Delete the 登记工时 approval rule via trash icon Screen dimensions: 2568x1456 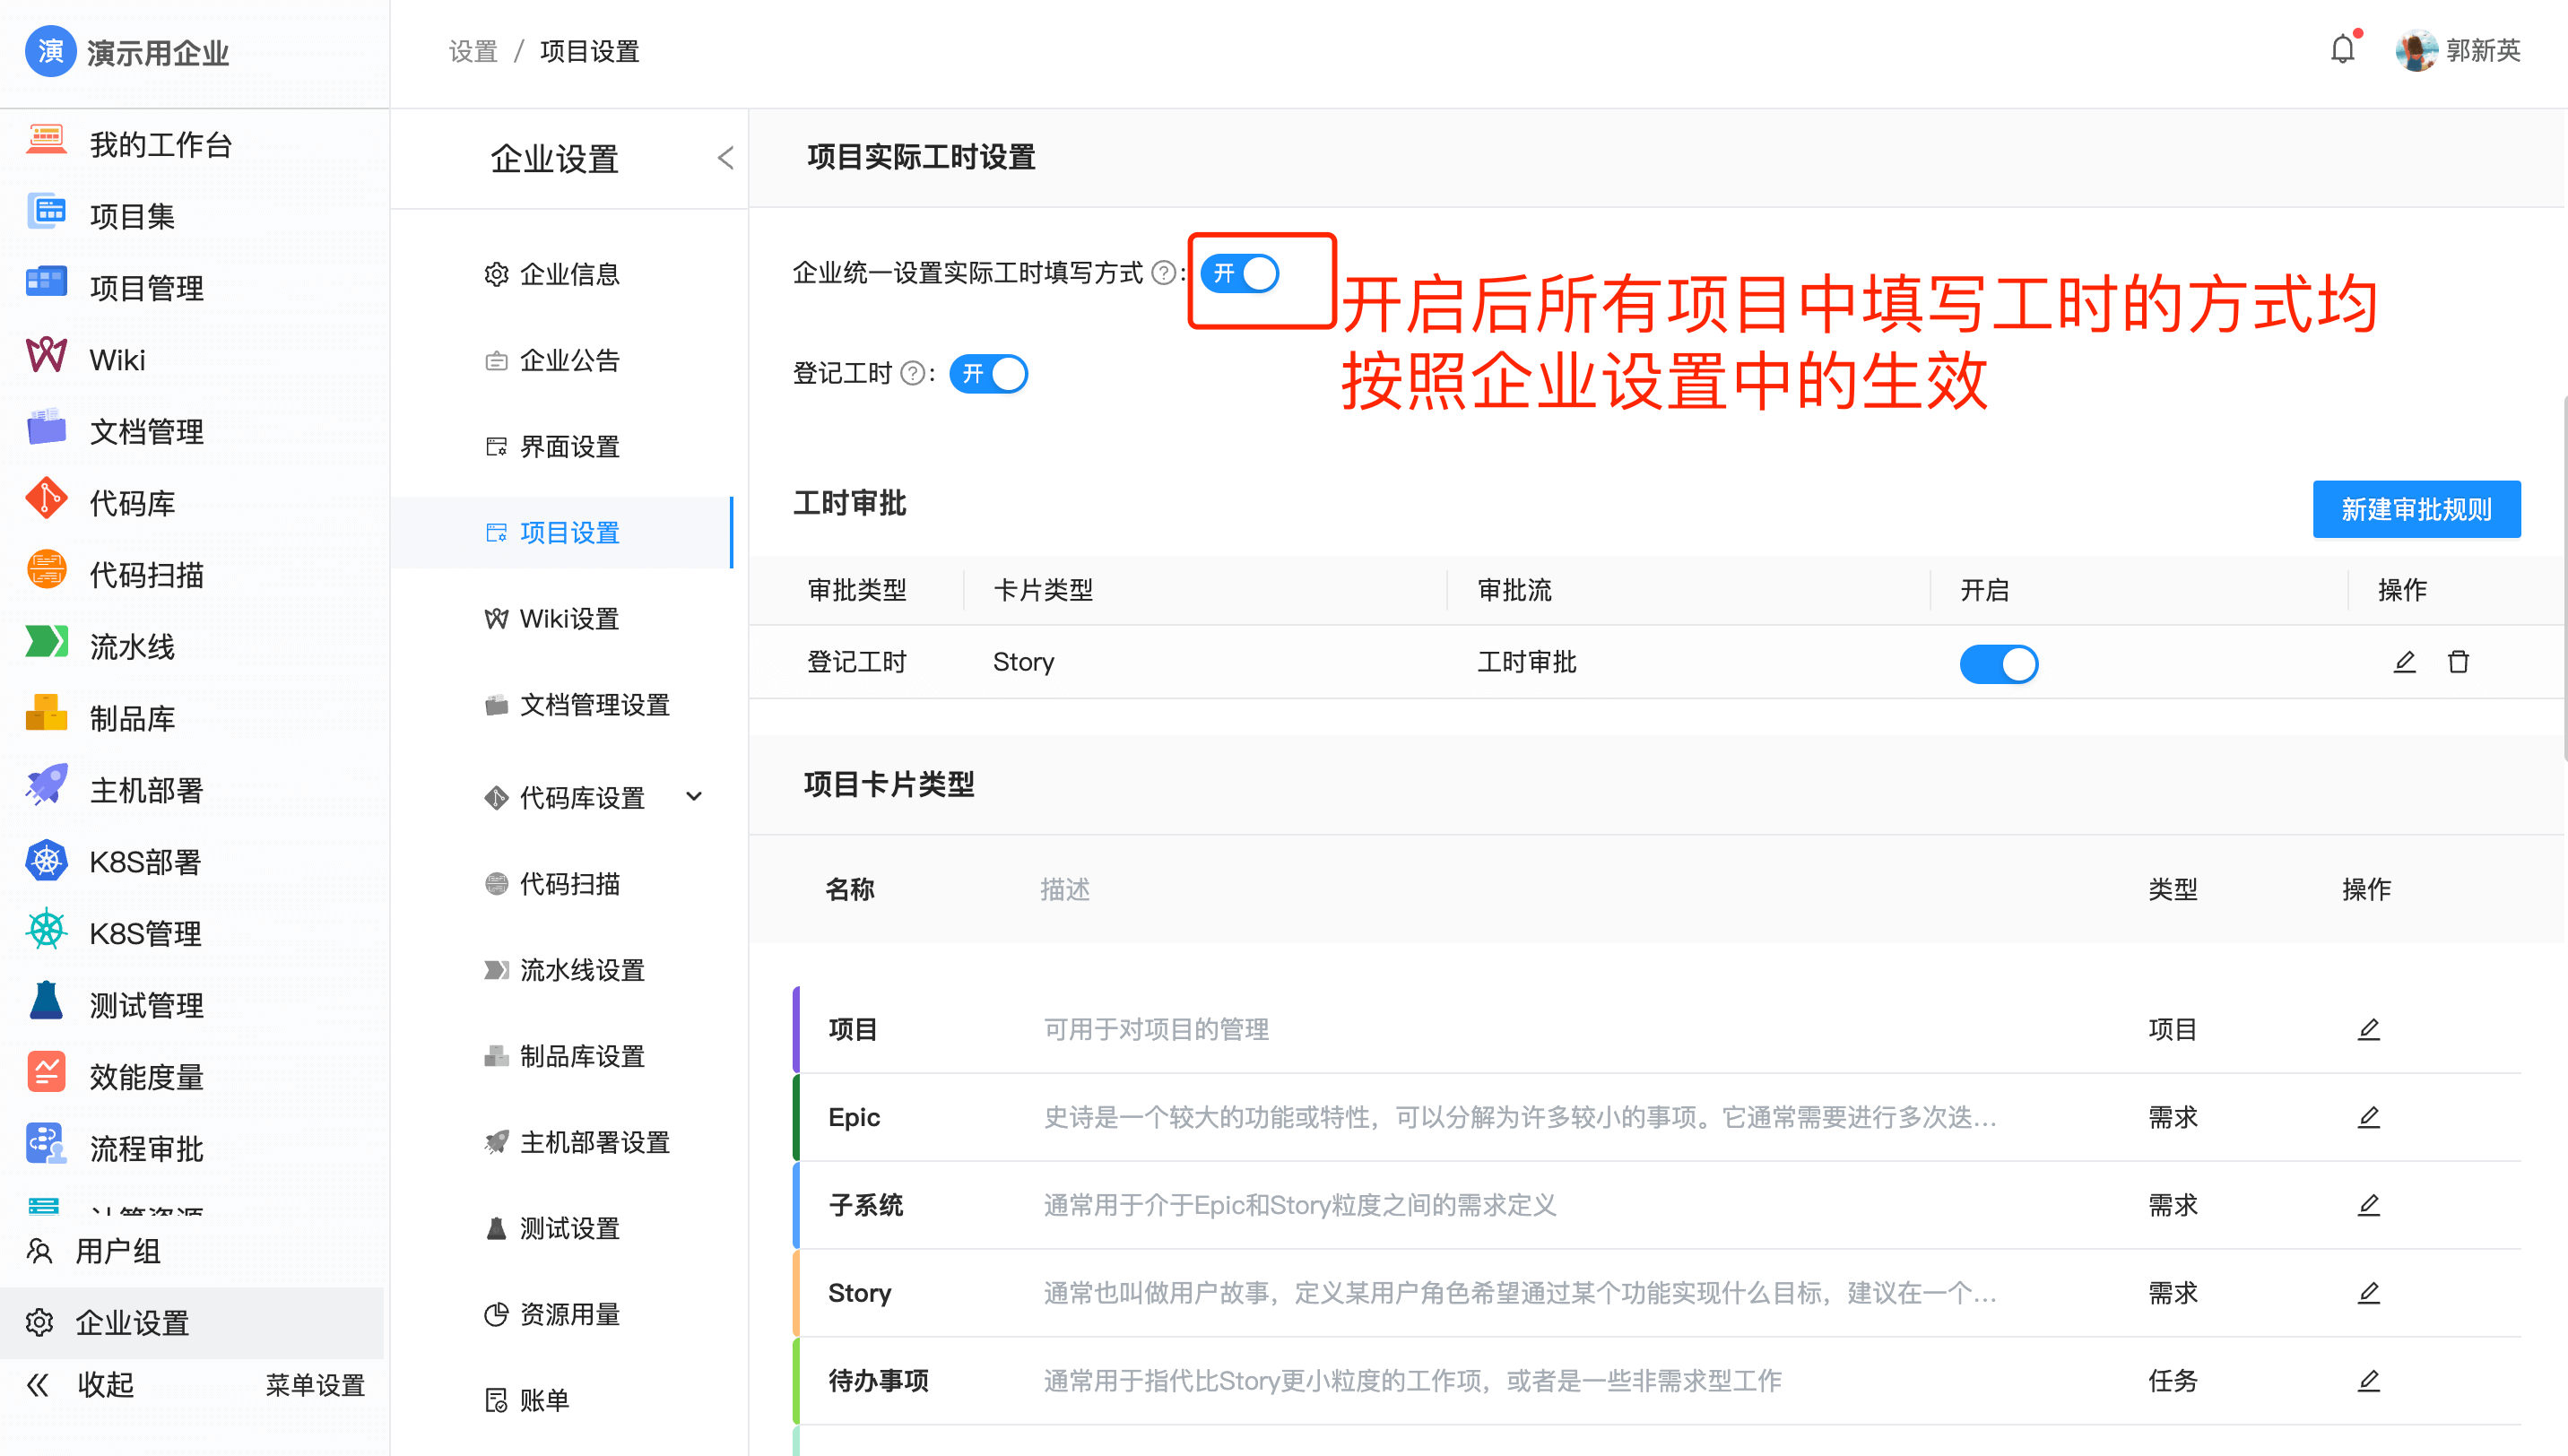(2458, 662)
